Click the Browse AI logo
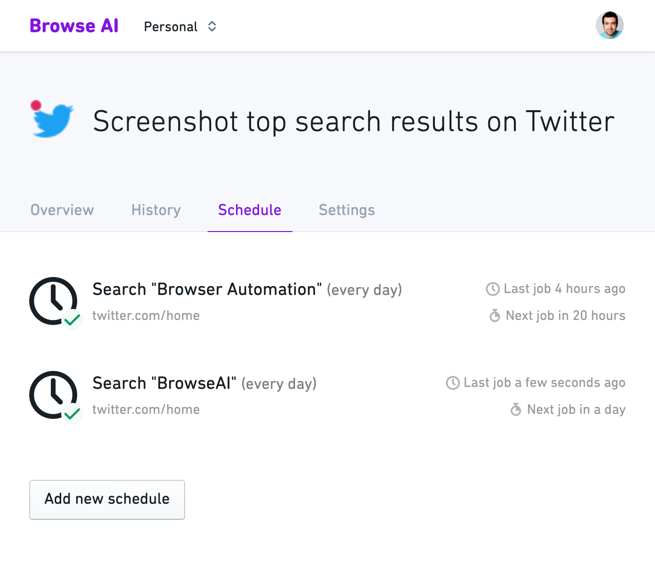This screenshot has width=655, height=570. 74,26
